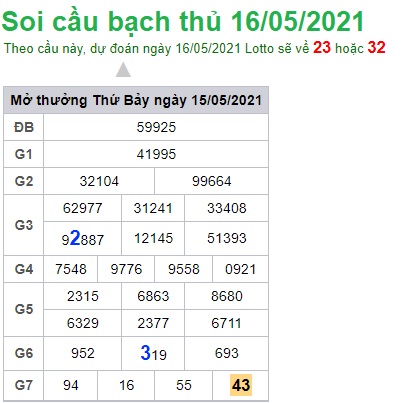403x403 pixels.
Task: Click G2 number 99664
Action: 211,181
